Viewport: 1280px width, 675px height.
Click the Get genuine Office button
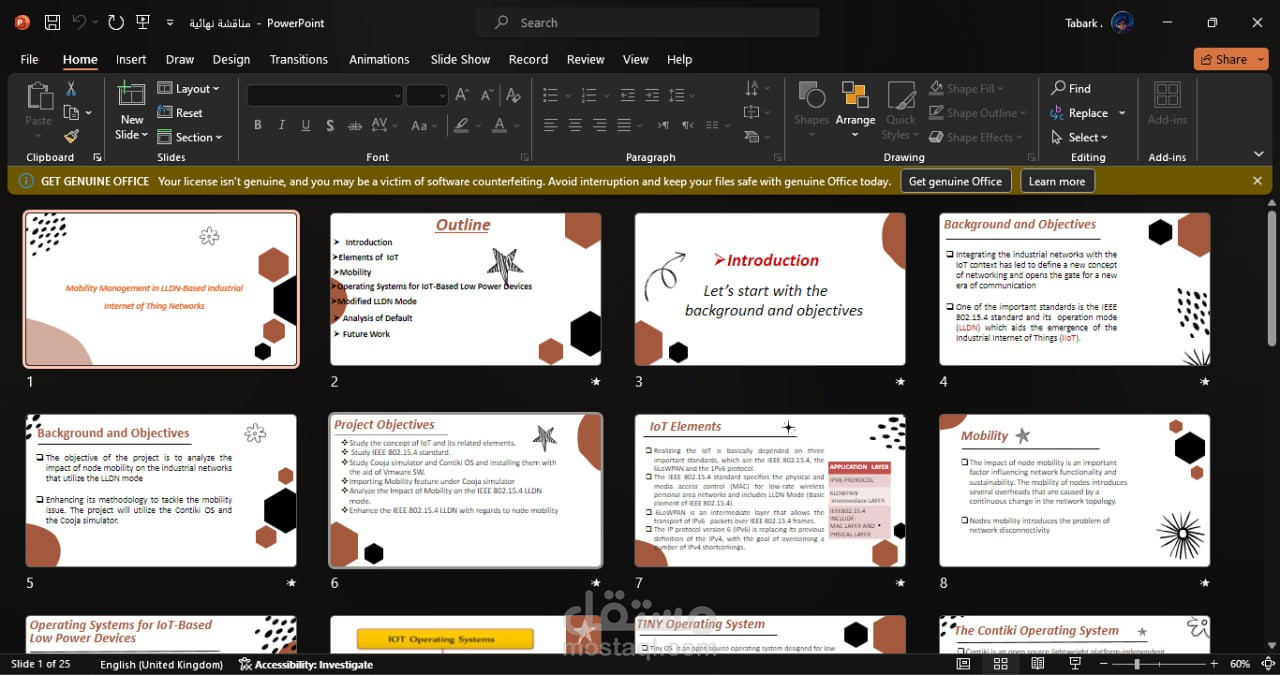(955, 181)
